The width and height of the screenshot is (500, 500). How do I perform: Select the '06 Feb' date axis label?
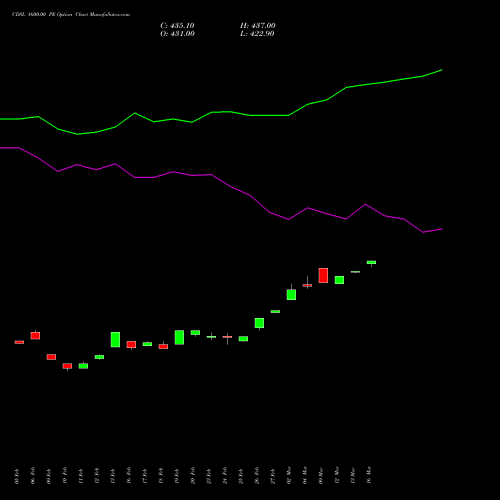coord(33,476)
